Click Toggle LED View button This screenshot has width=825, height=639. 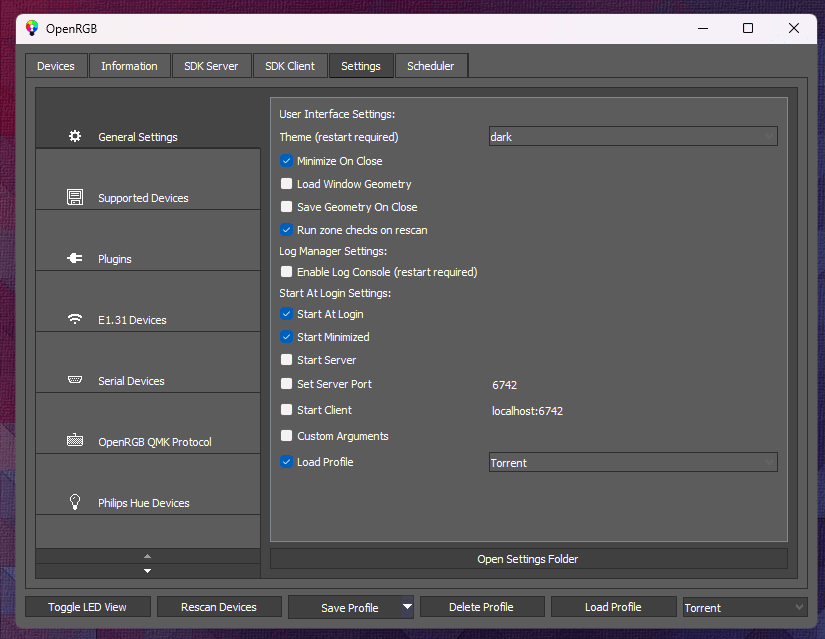[88, 607]
